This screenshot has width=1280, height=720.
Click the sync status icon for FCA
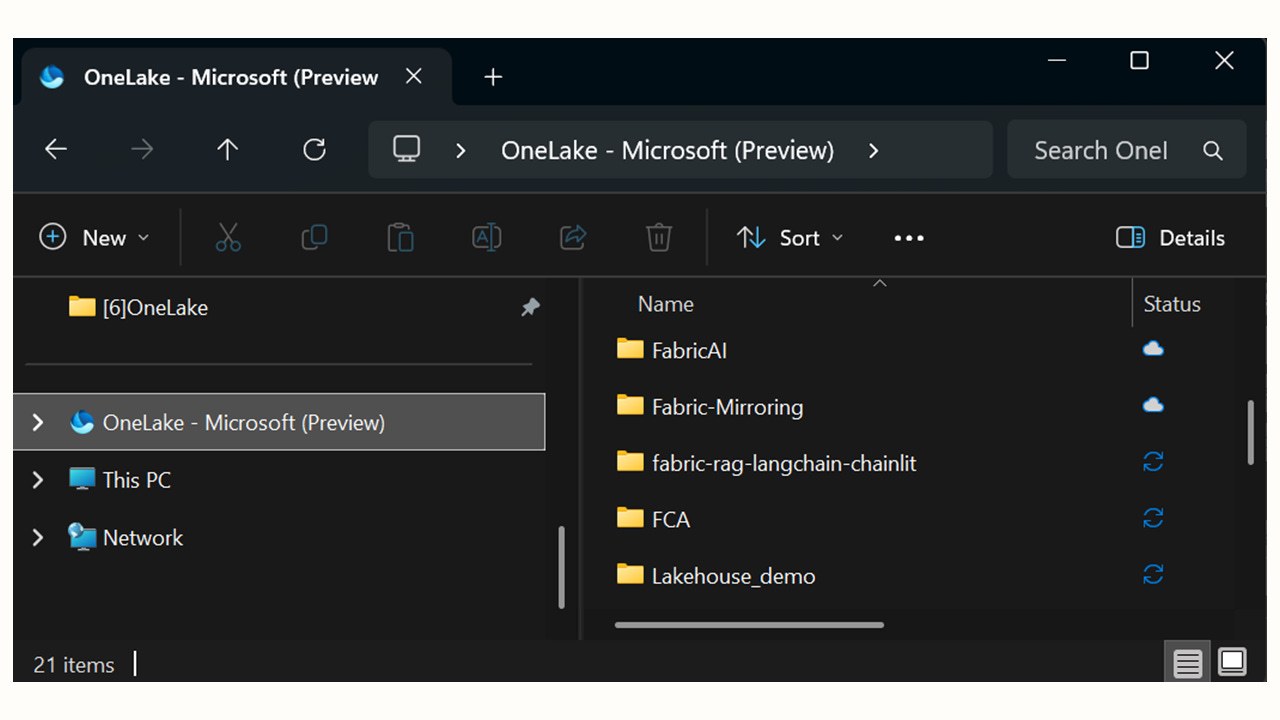click(1153, 517)
